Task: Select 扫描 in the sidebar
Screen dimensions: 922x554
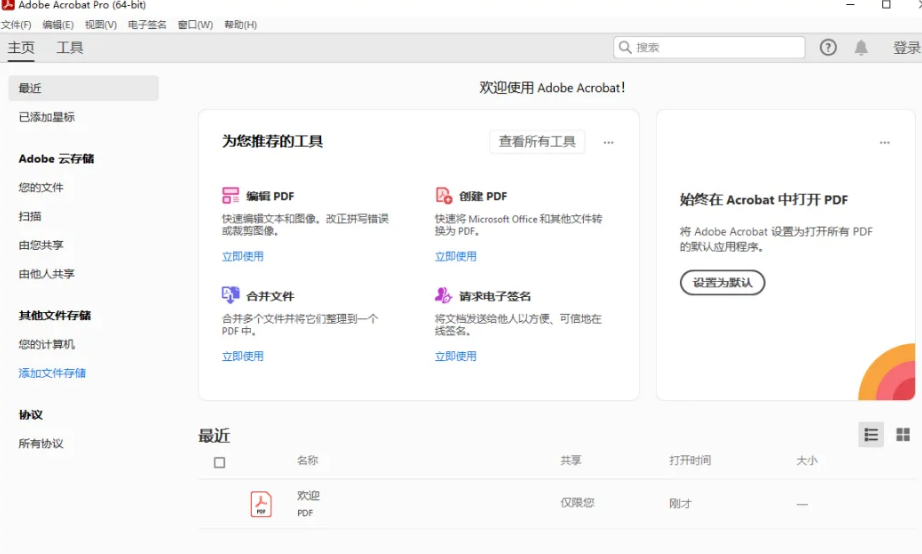Action: click(30, 216)
